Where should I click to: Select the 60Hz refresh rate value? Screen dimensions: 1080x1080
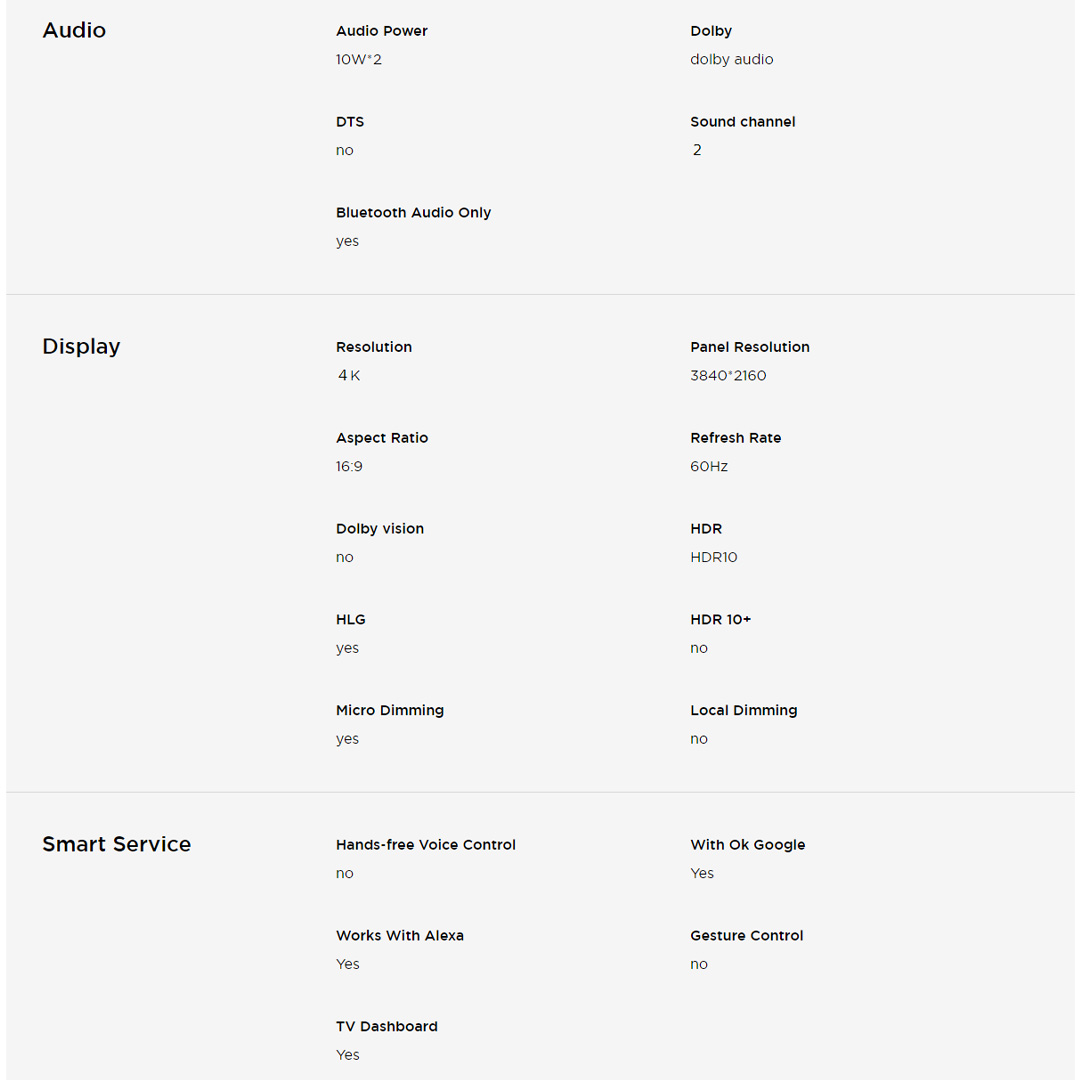pos(708,467)
